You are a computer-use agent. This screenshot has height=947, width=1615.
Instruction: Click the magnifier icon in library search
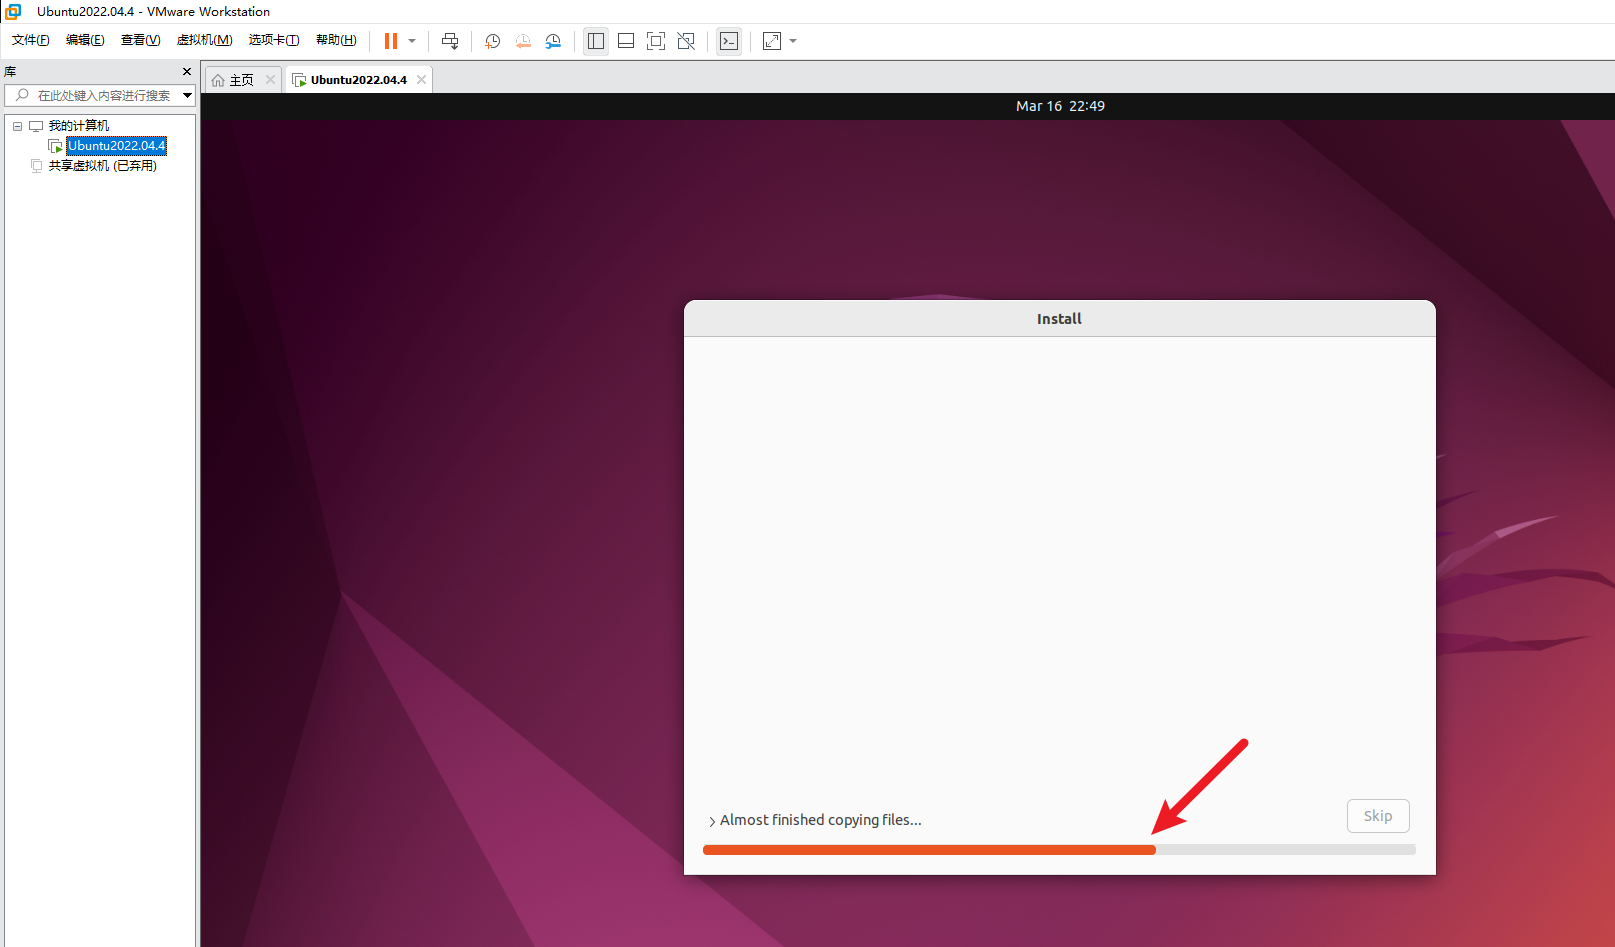click(22, 95)
